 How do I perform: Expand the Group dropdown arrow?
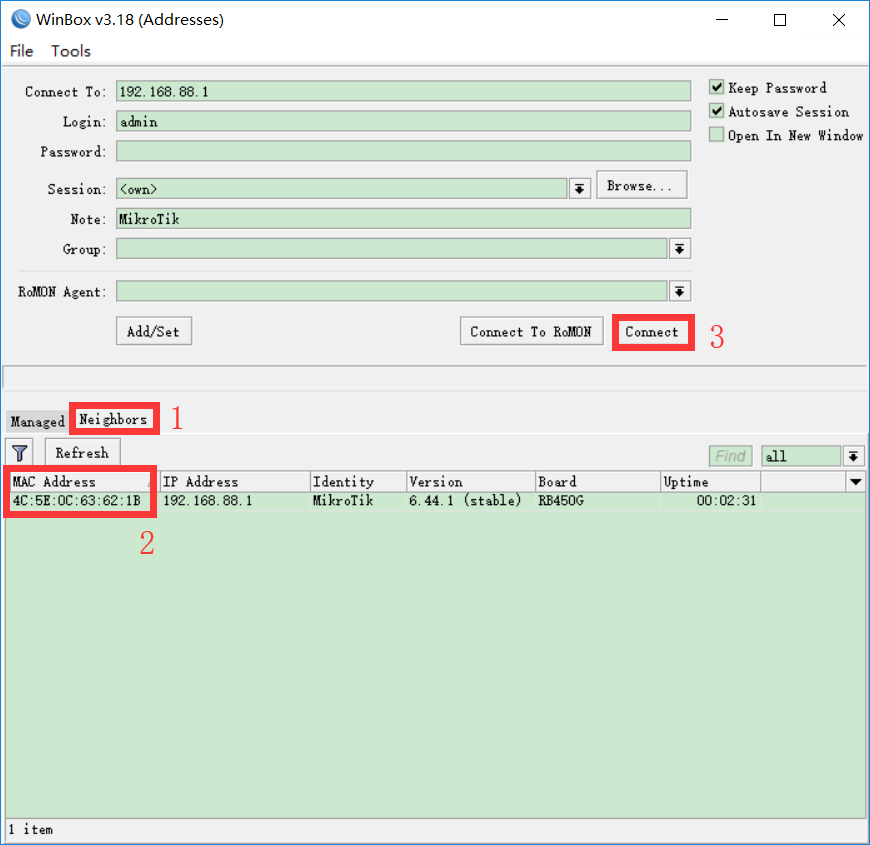click(x=680, y=249)
